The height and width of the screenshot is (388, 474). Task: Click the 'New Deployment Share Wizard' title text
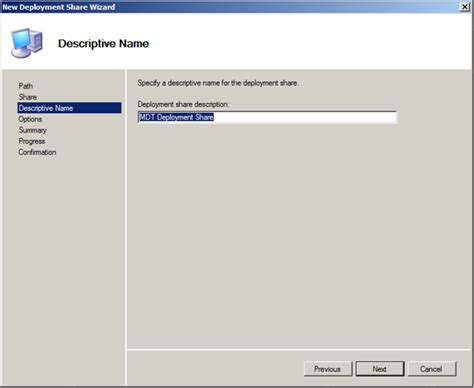pyautogui.click(x=59, y=7)
